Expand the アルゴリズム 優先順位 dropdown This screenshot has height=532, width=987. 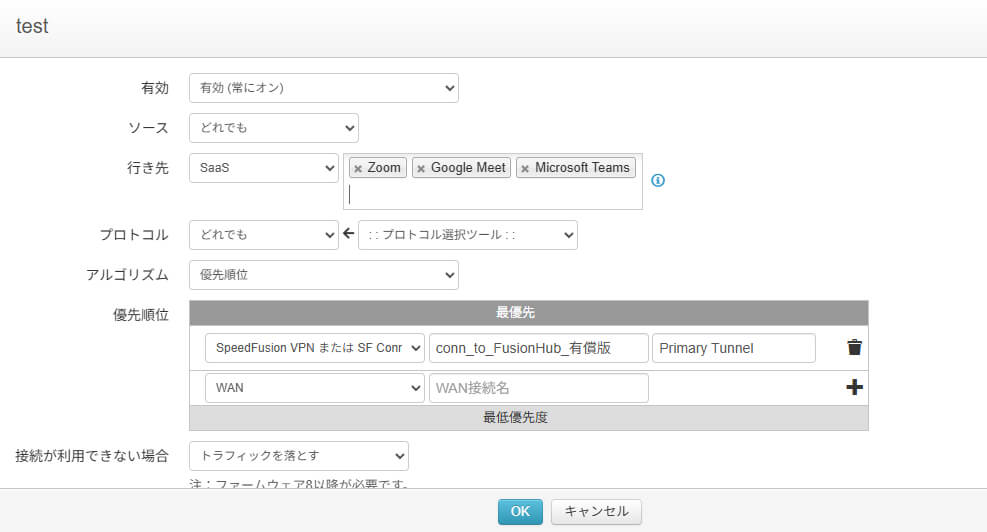pos(323,274)
